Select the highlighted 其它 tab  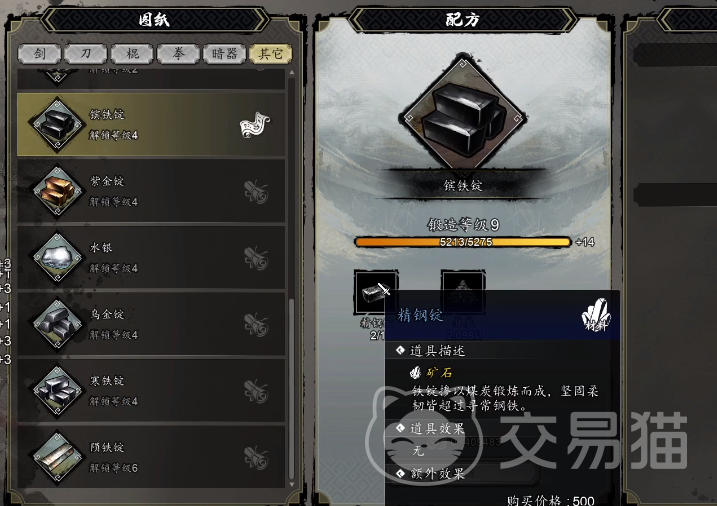[271, 54]
